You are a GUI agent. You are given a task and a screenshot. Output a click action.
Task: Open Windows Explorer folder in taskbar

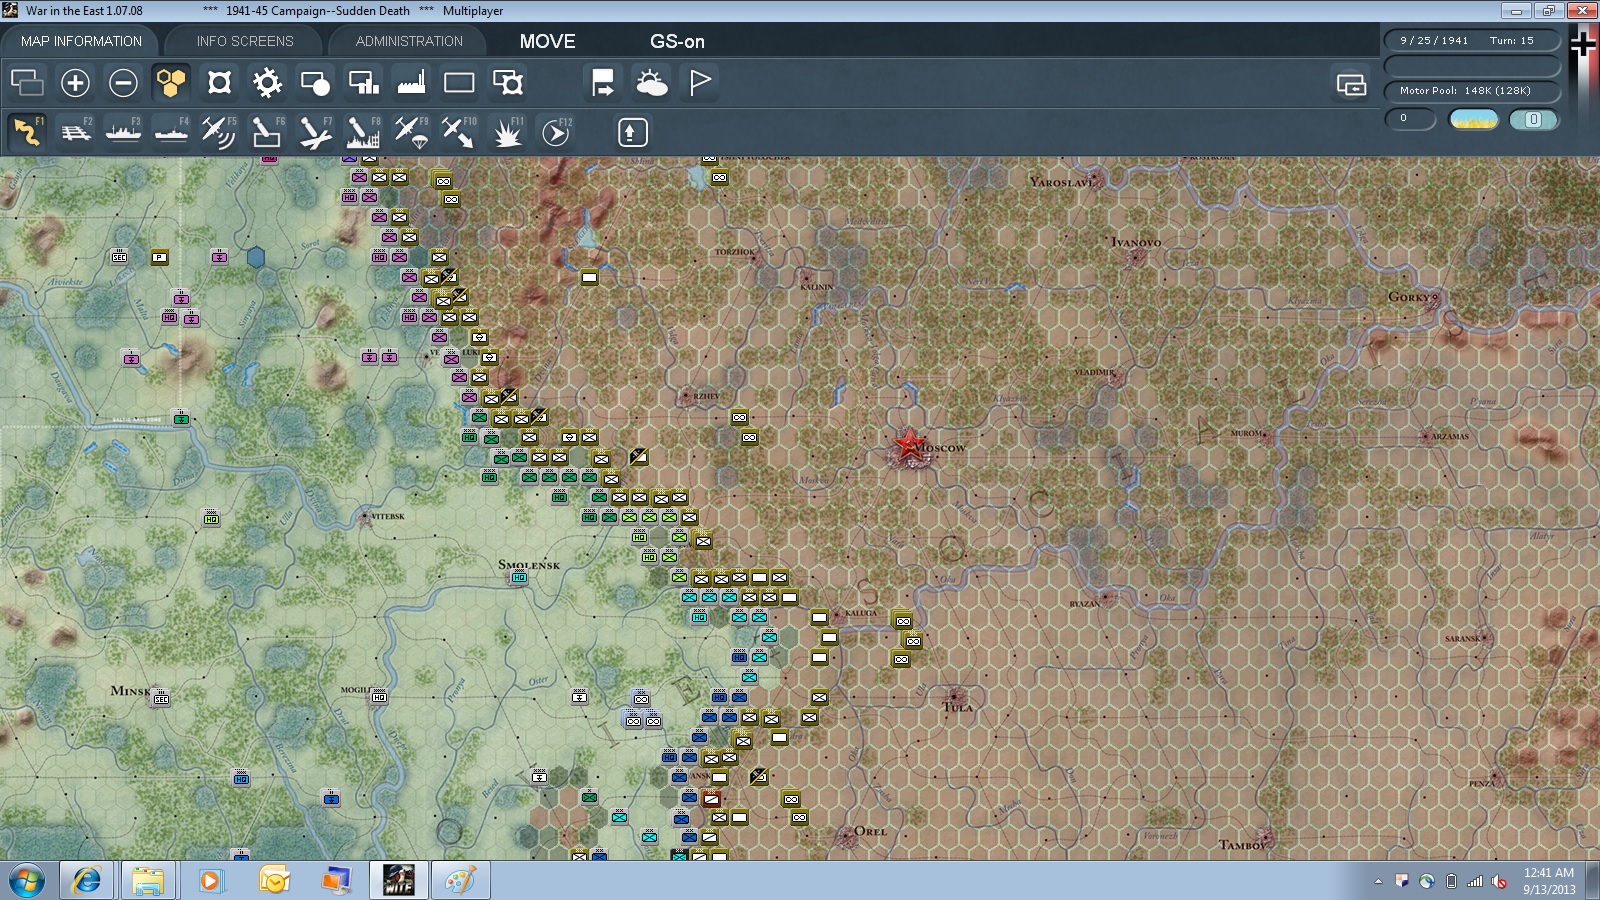148,881
